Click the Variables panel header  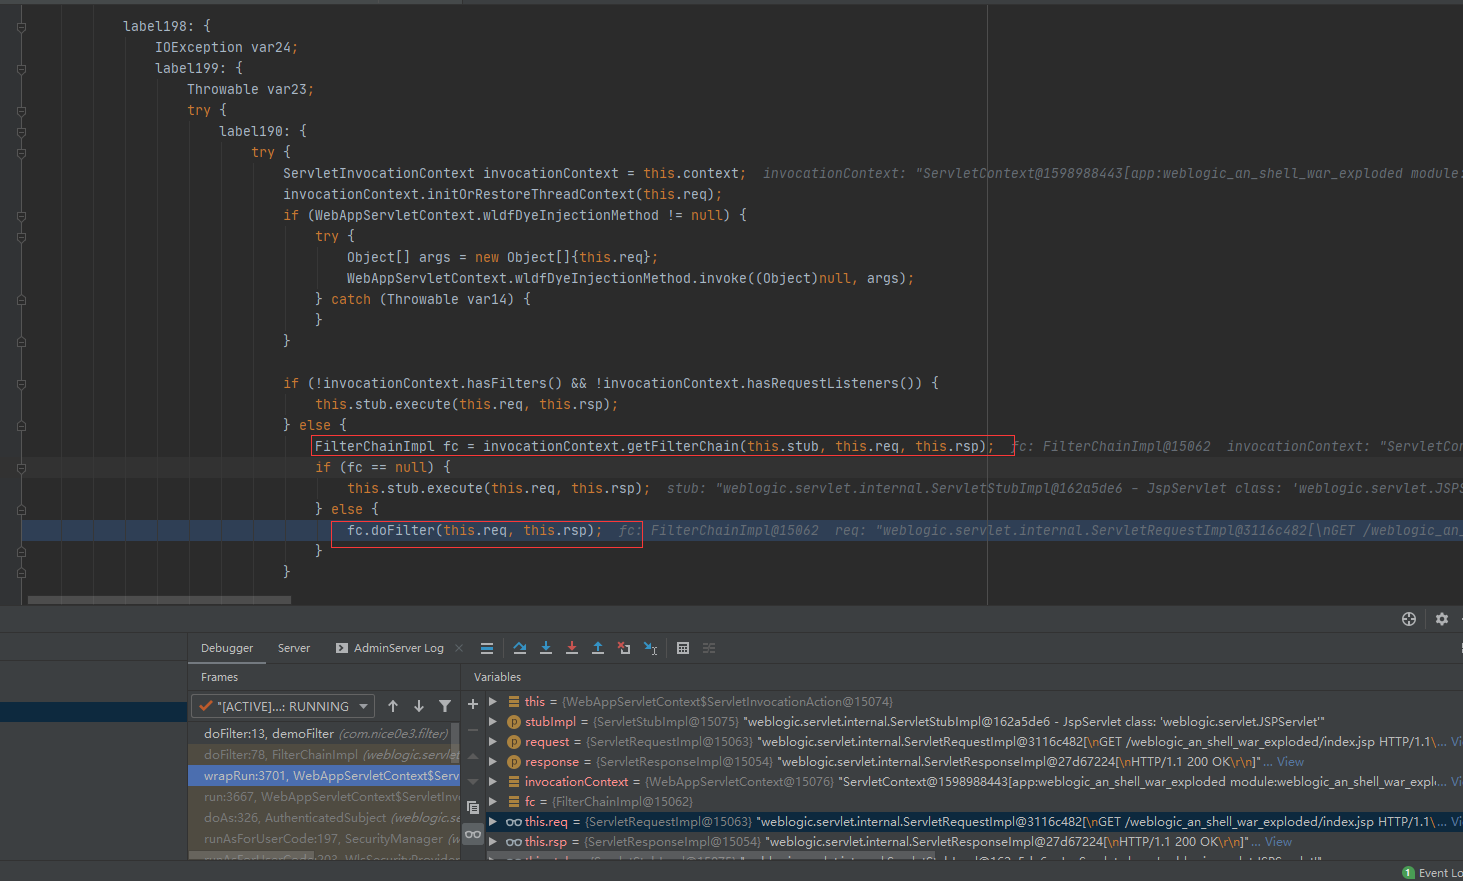(x=497, y=677)
